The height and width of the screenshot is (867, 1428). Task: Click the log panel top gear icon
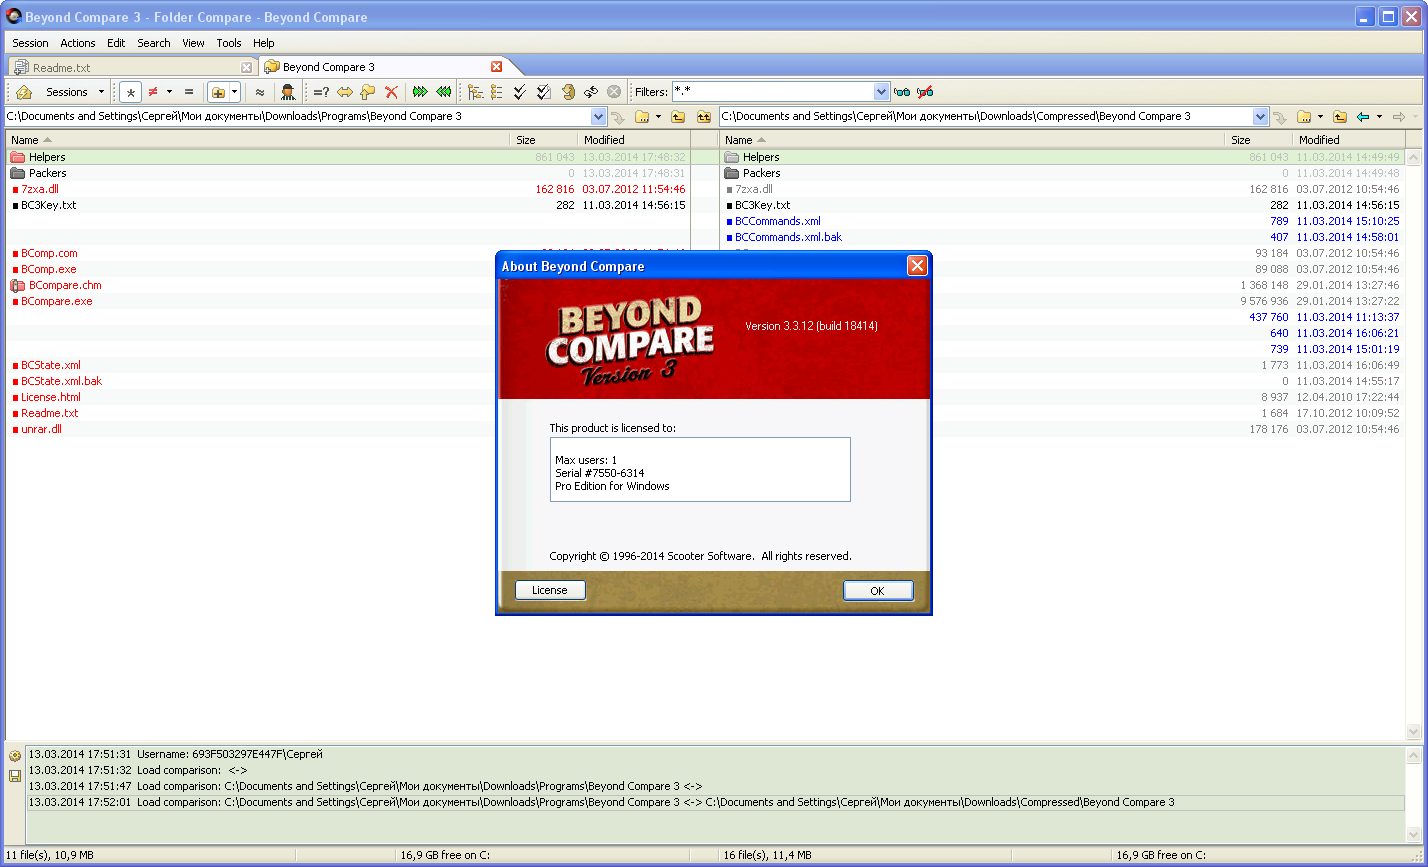pos(15,756)
